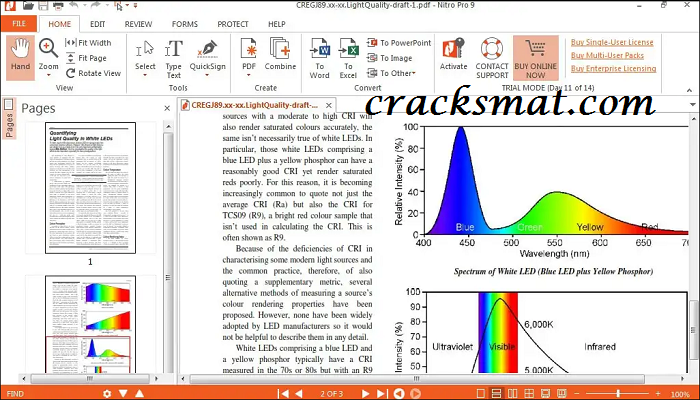Enable facing continuous view
Image resolution: width=700 pixels, height=400 pixels.
click(x=529, y=393)
